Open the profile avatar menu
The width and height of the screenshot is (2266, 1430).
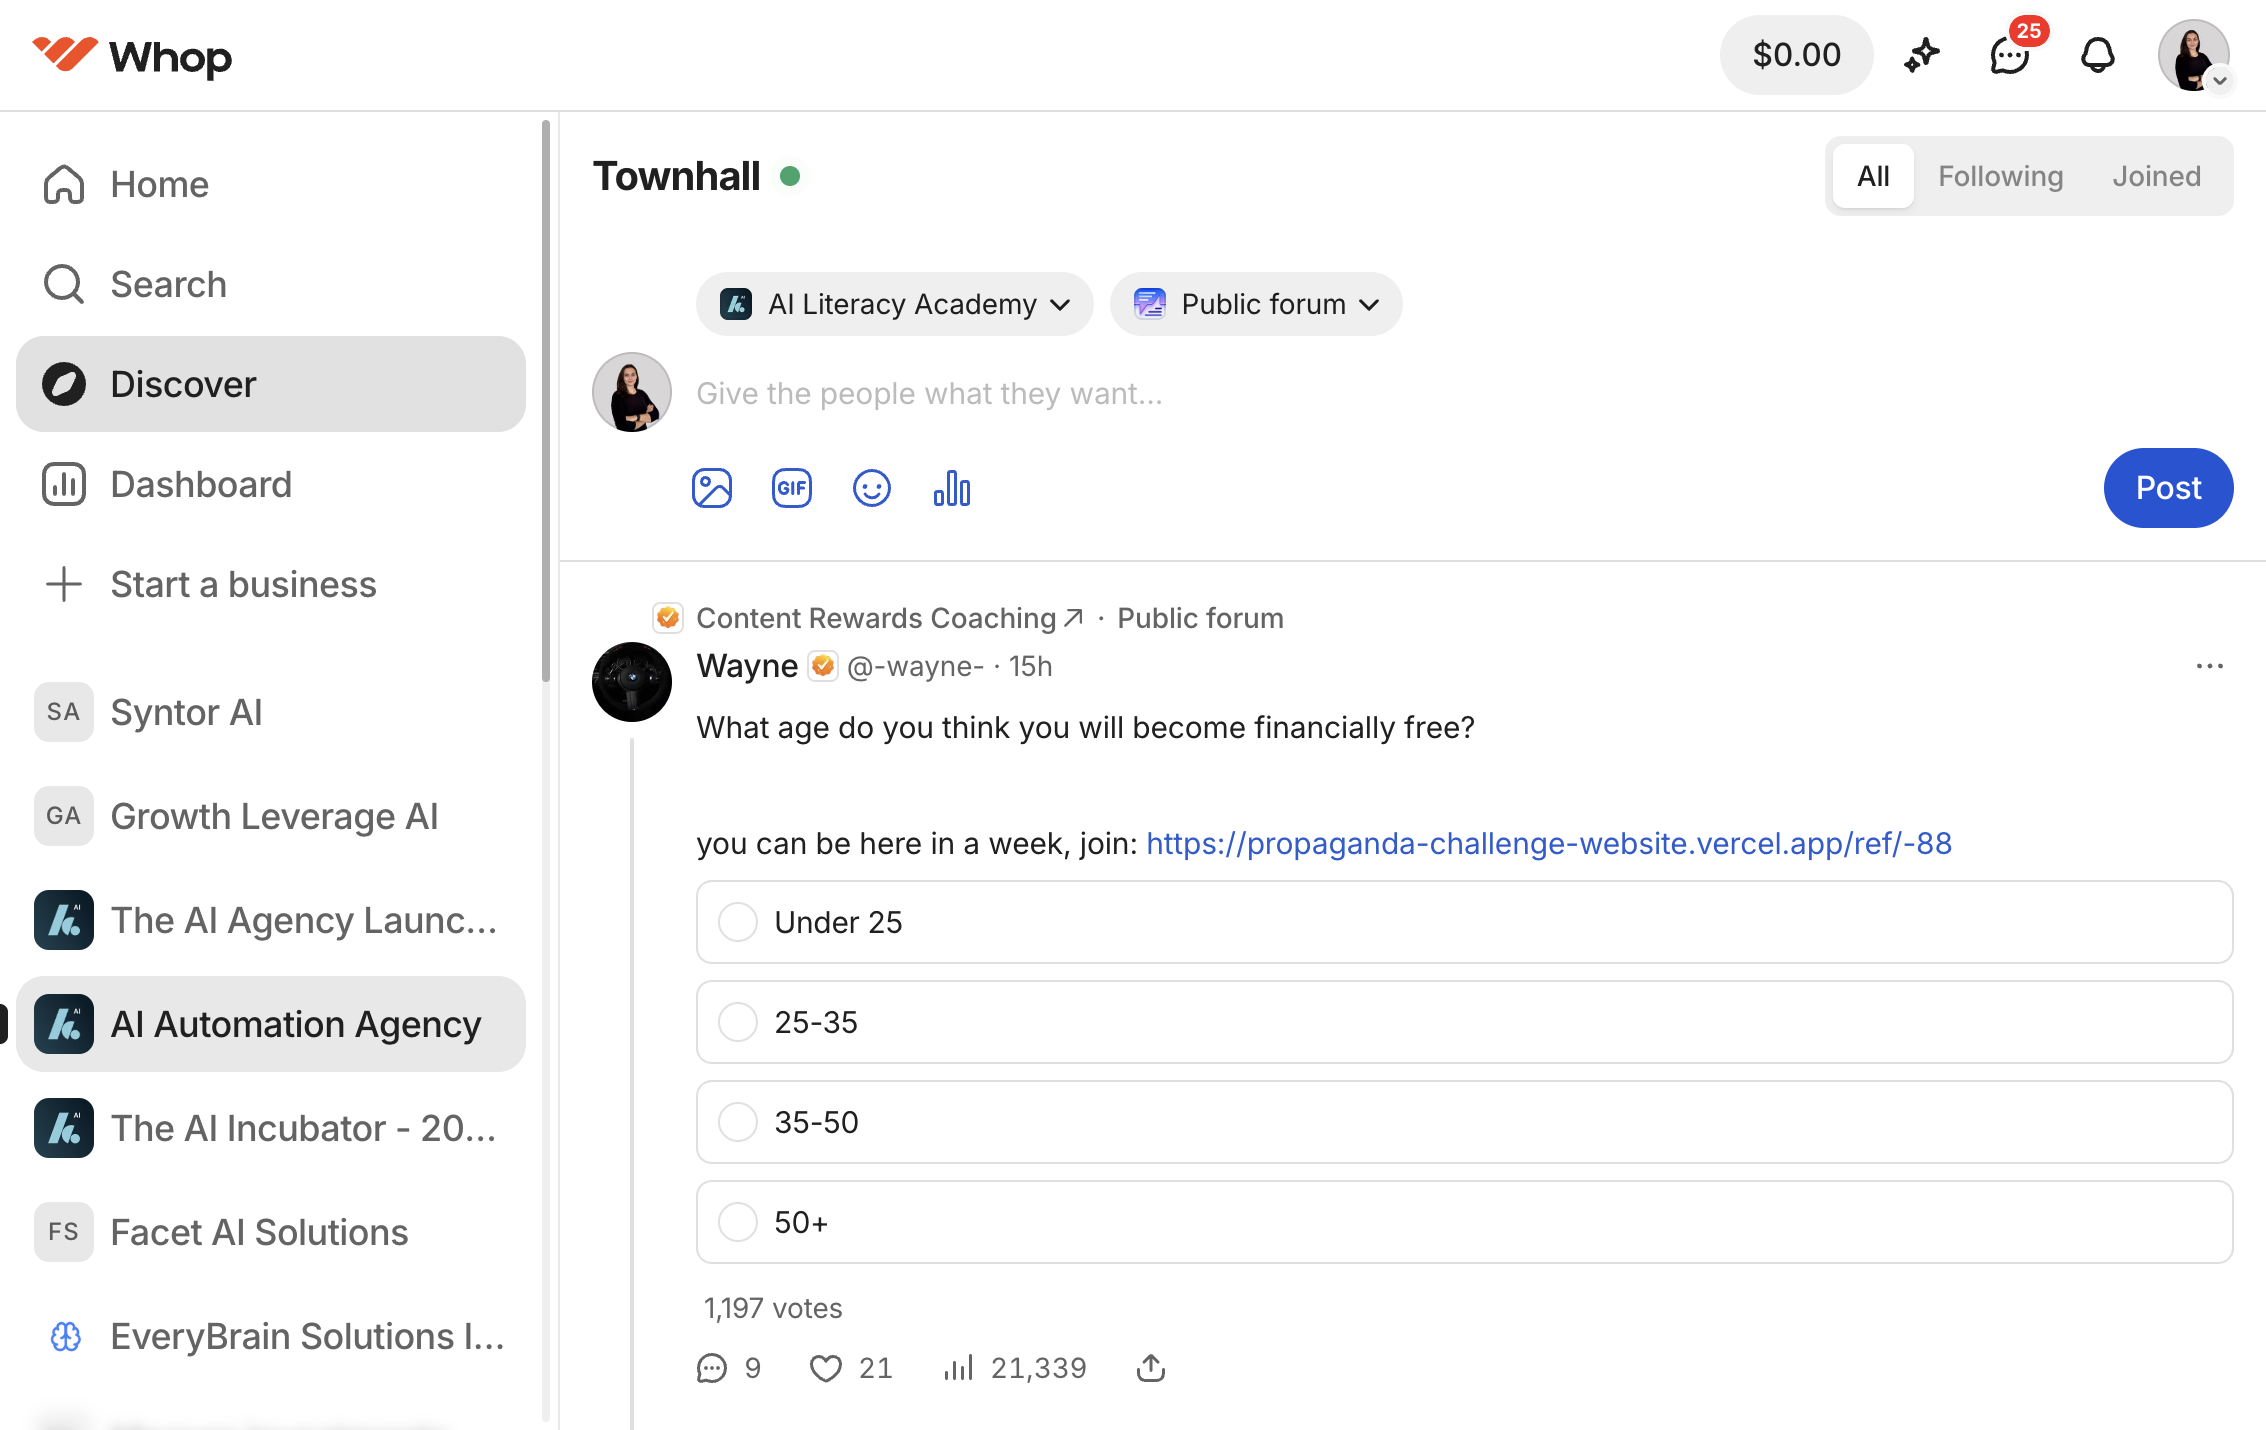(x=2194, y=55)
